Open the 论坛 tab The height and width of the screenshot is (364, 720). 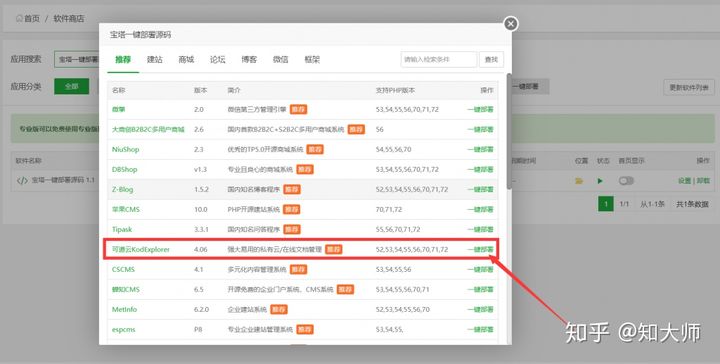tap(218, 60)
